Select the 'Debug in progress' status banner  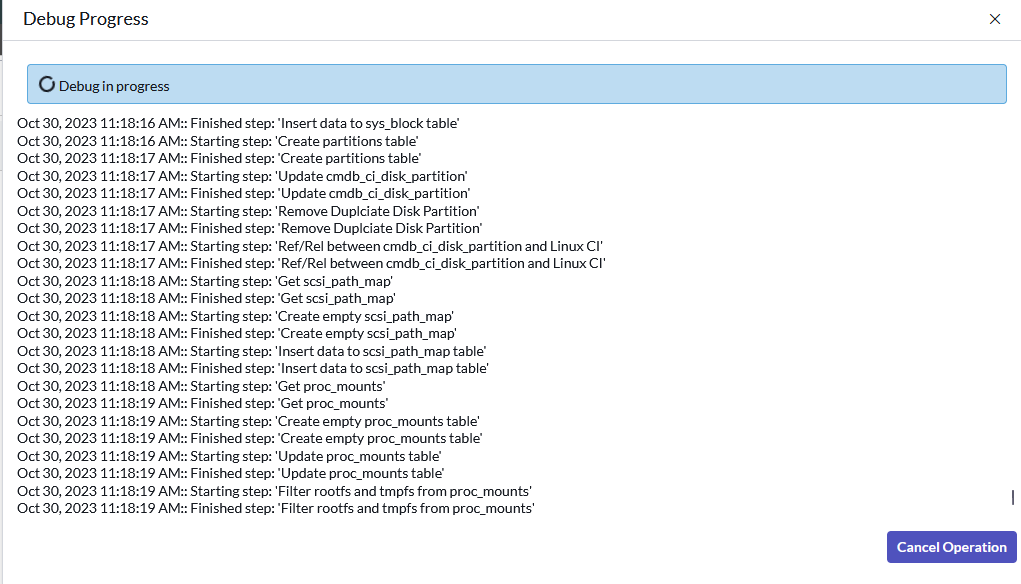point(515,84)
